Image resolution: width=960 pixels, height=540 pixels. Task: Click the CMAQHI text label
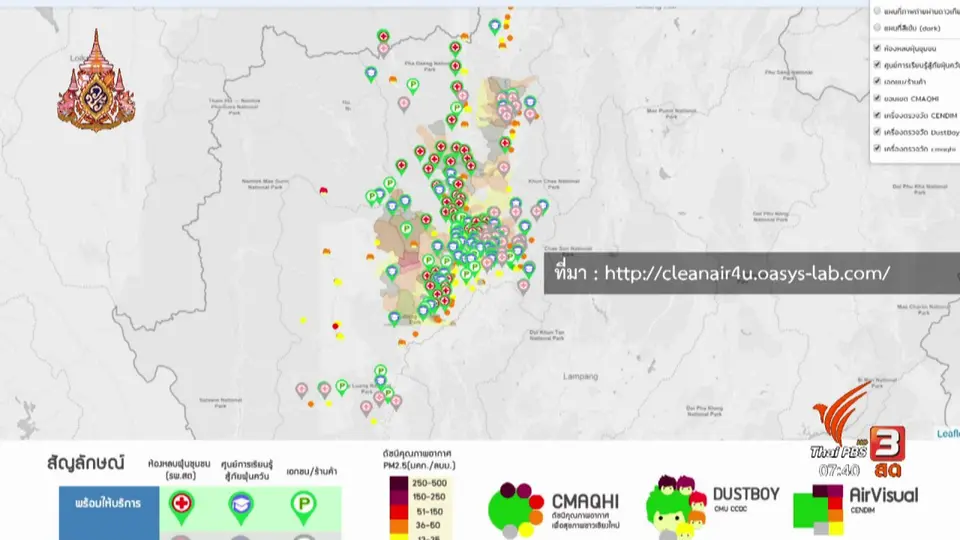click(x=585, y=502)
